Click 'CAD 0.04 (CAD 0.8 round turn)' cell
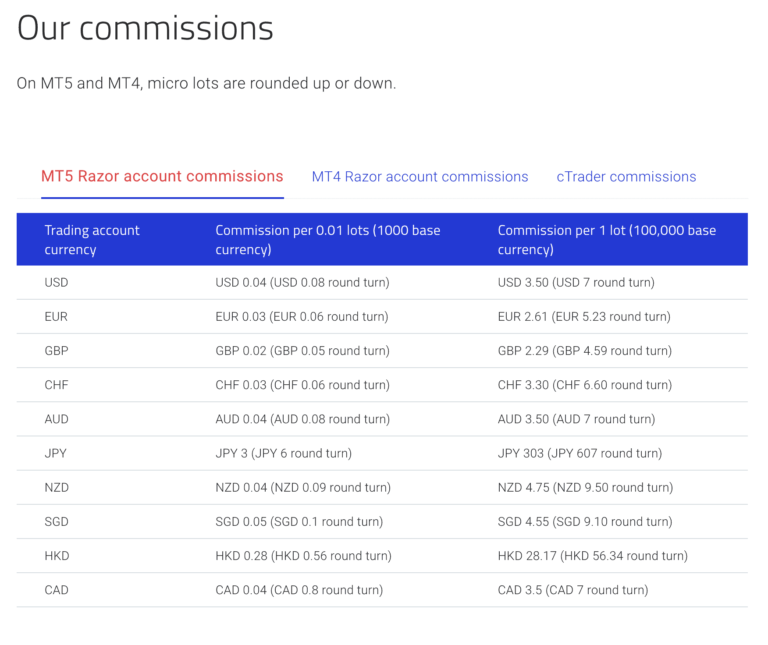768x645 pixels. [299, 590]
